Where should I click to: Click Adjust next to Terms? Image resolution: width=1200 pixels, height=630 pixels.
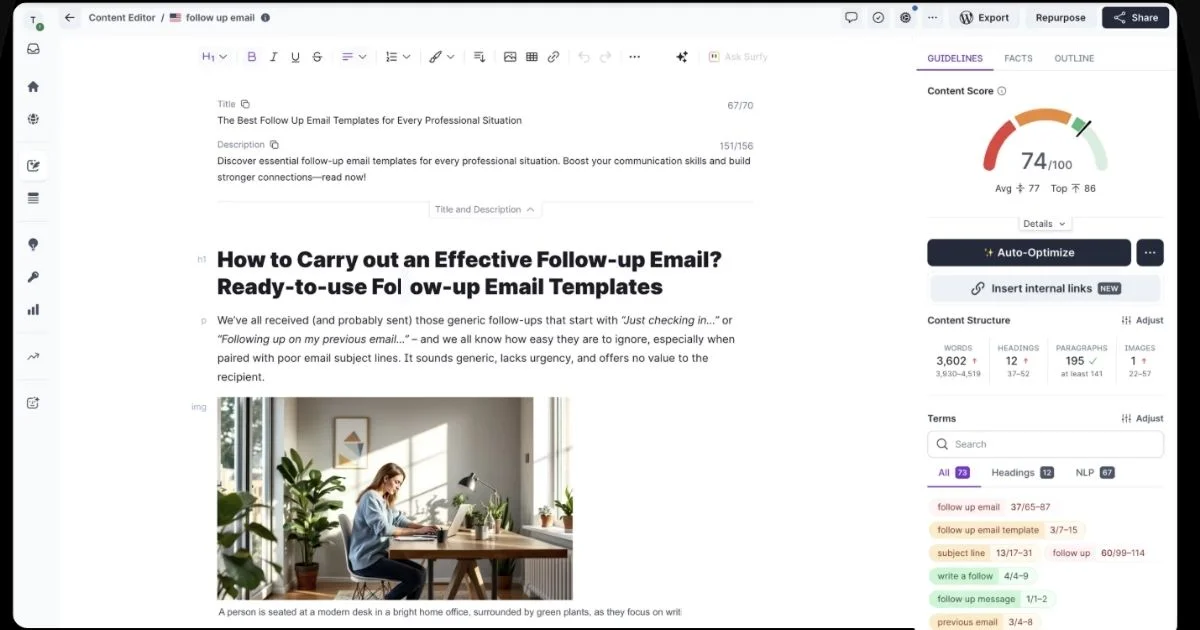pyautogui.click(x=1142, y=419)
